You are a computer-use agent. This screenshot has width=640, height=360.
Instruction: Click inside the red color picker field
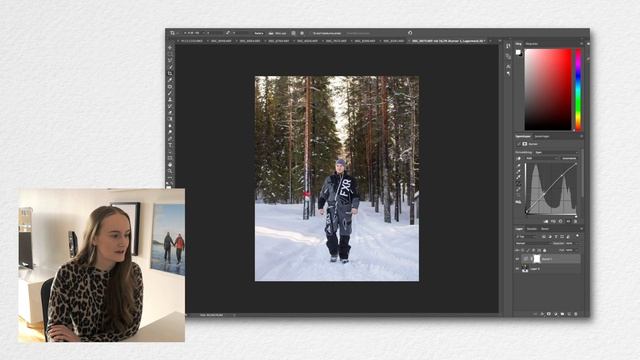[x=548, y=89]
